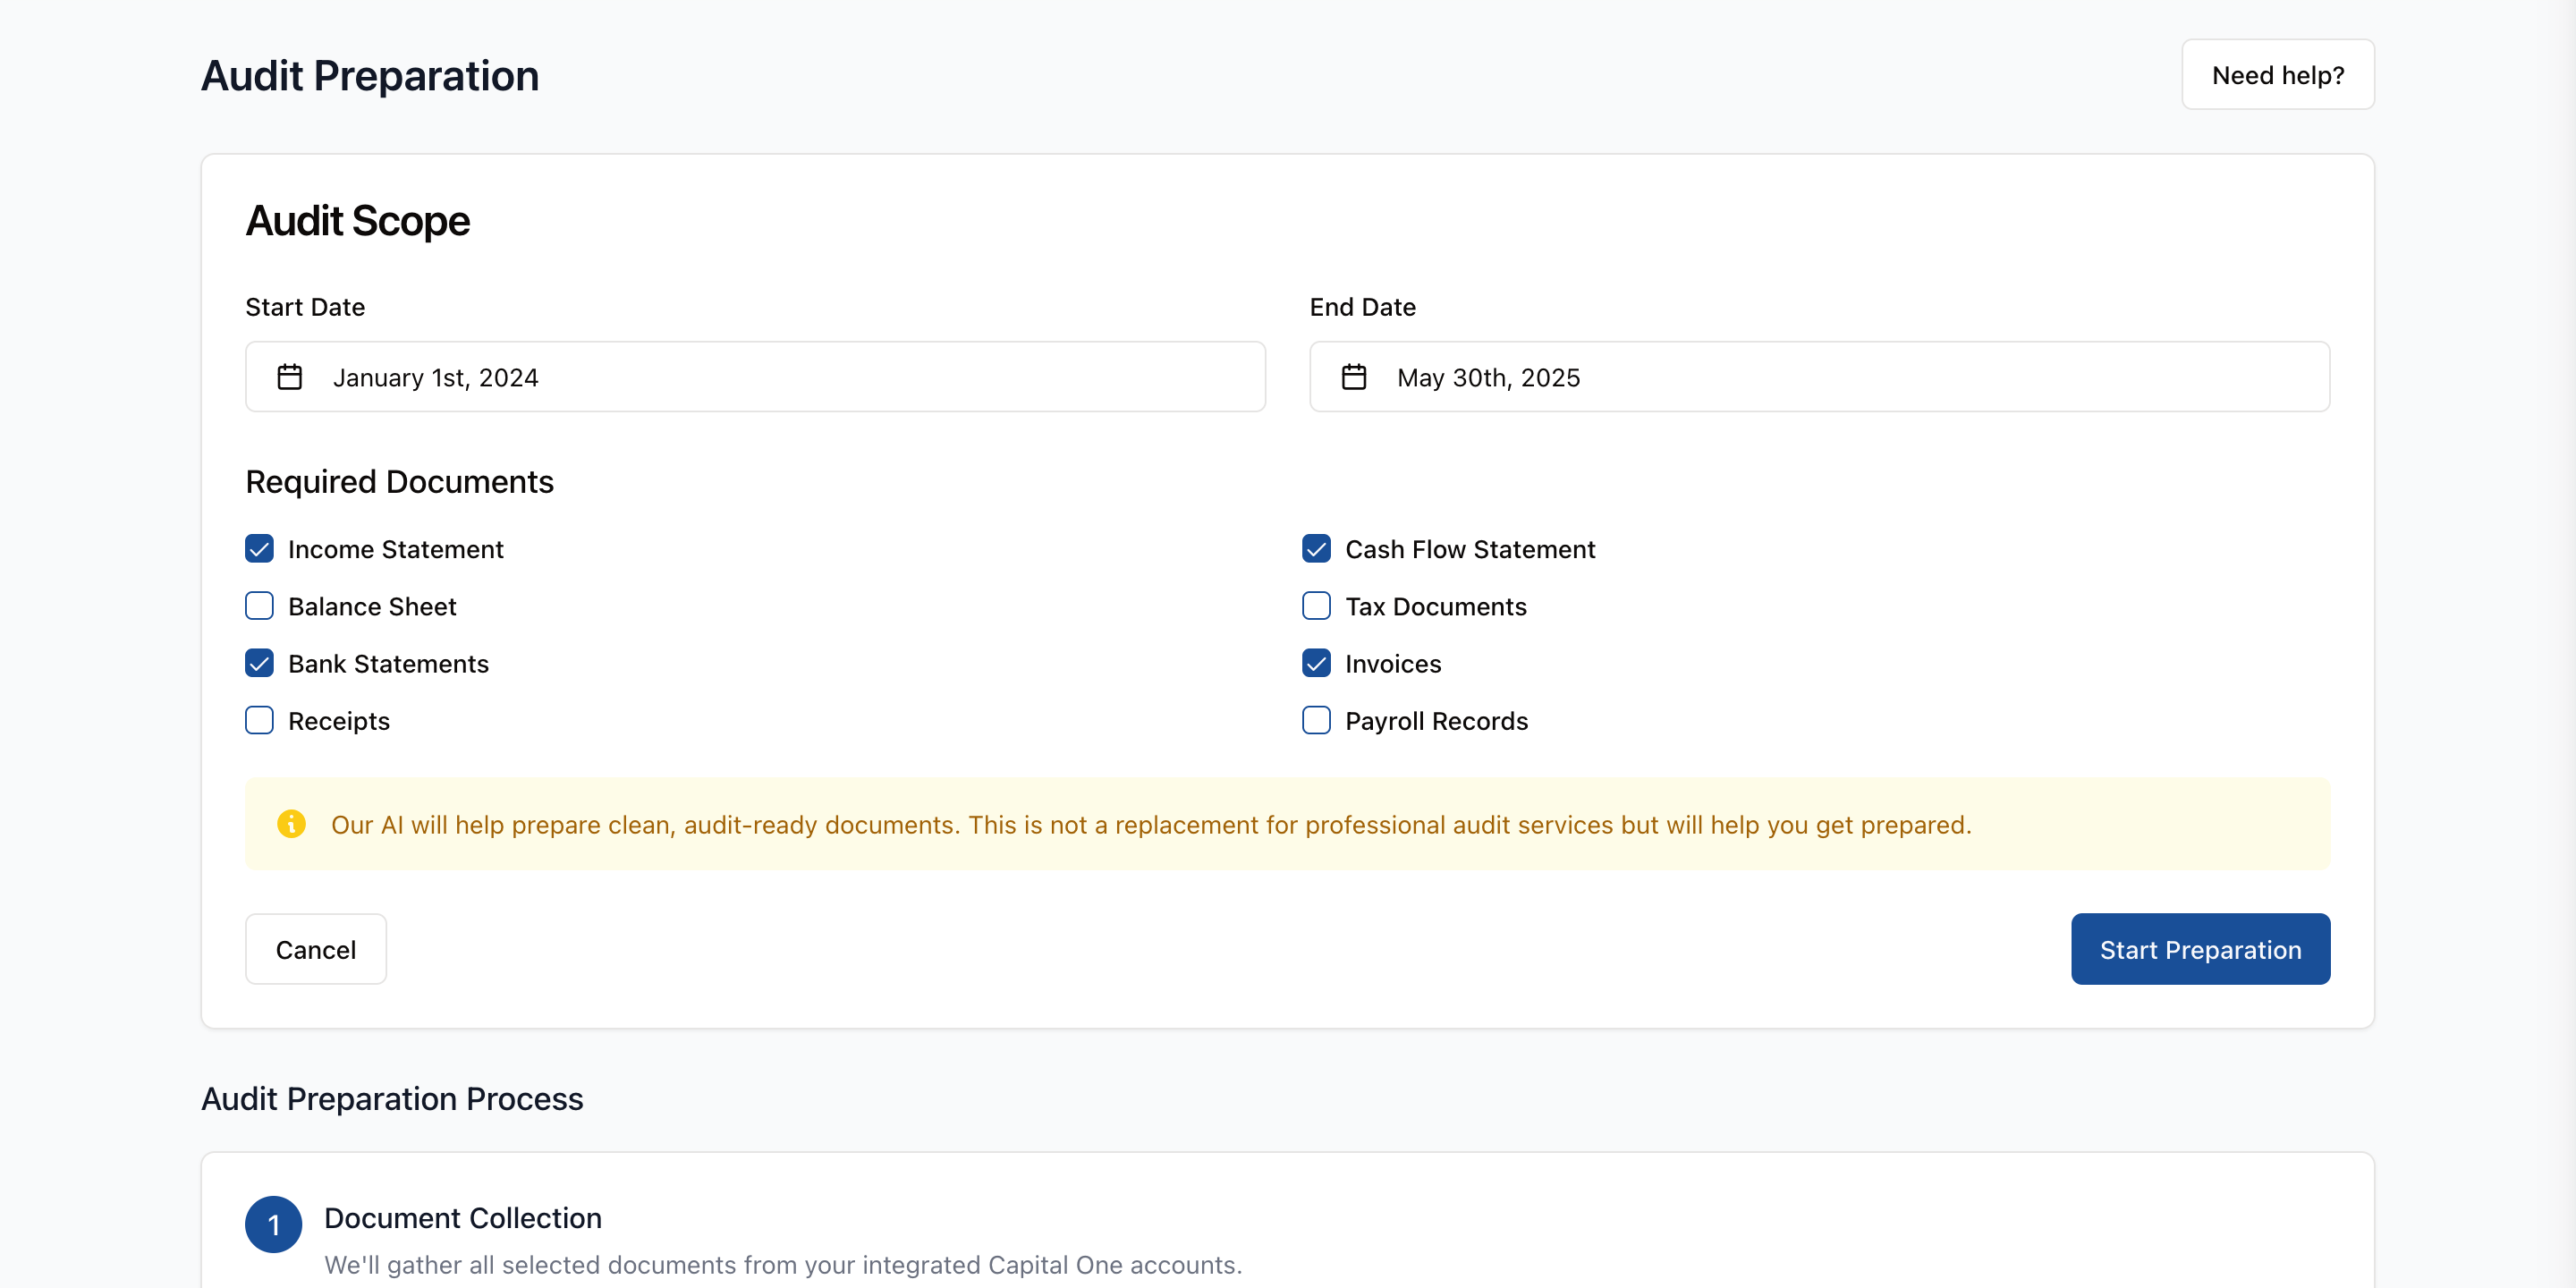The width and height of the screenshot is (2576, 1288).
Task: Open the Start Date picker field
Action: click(755, 377)
